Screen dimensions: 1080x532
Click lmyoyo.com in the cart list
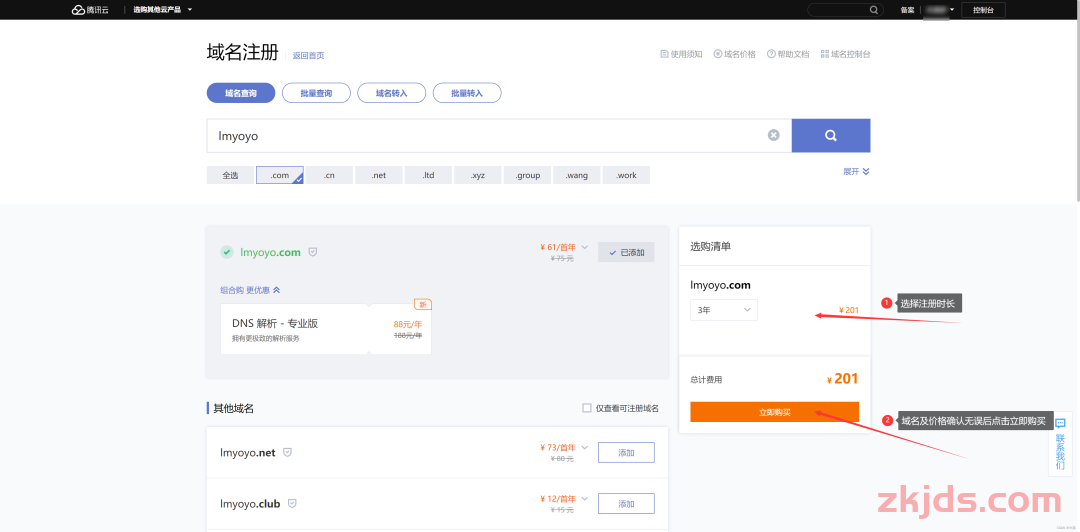tap(720, 285)
